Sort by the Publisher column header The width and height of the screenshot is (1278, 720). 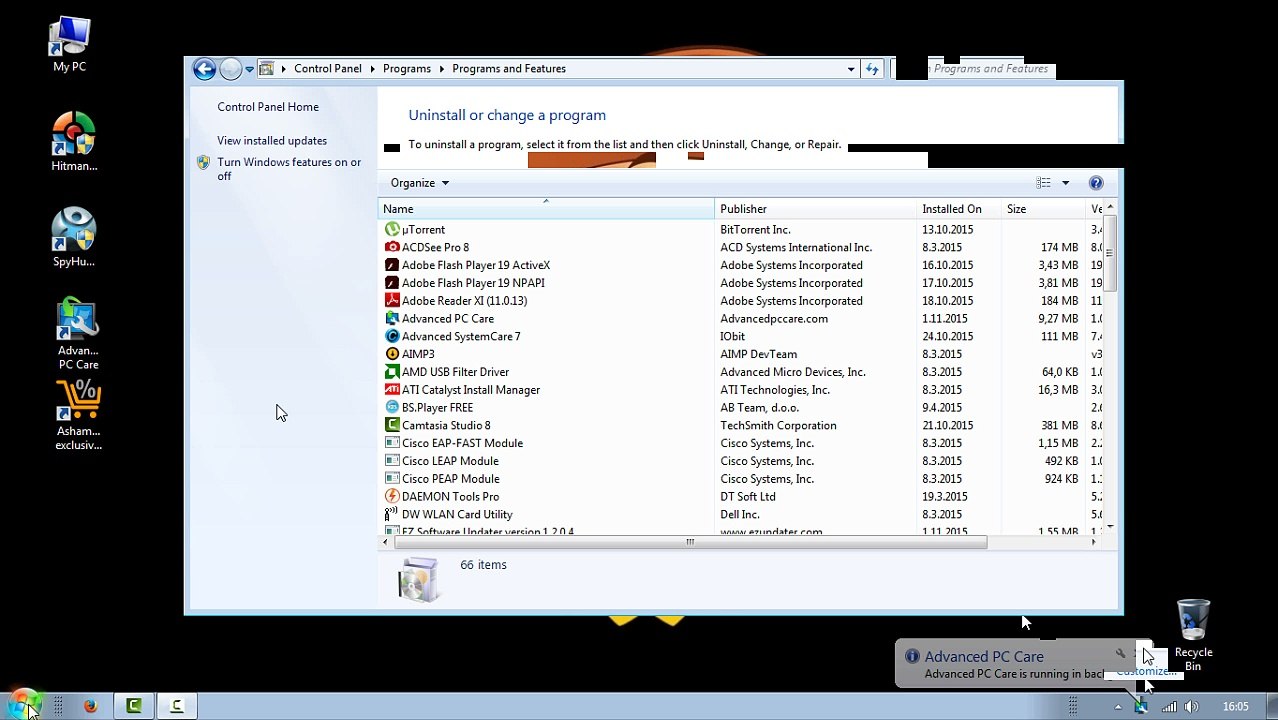pyautogui.click(x=817, y=209)
